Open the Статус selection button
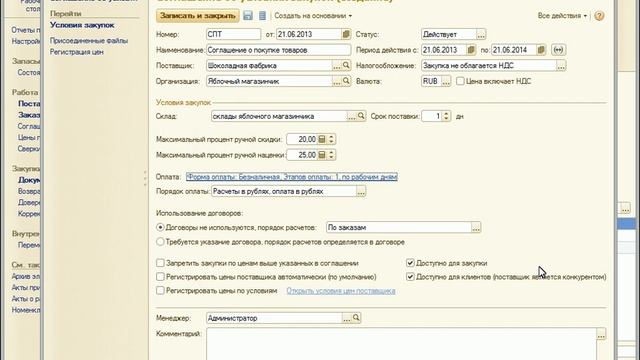Screen dimensions: 640x360 click(481, 34)
